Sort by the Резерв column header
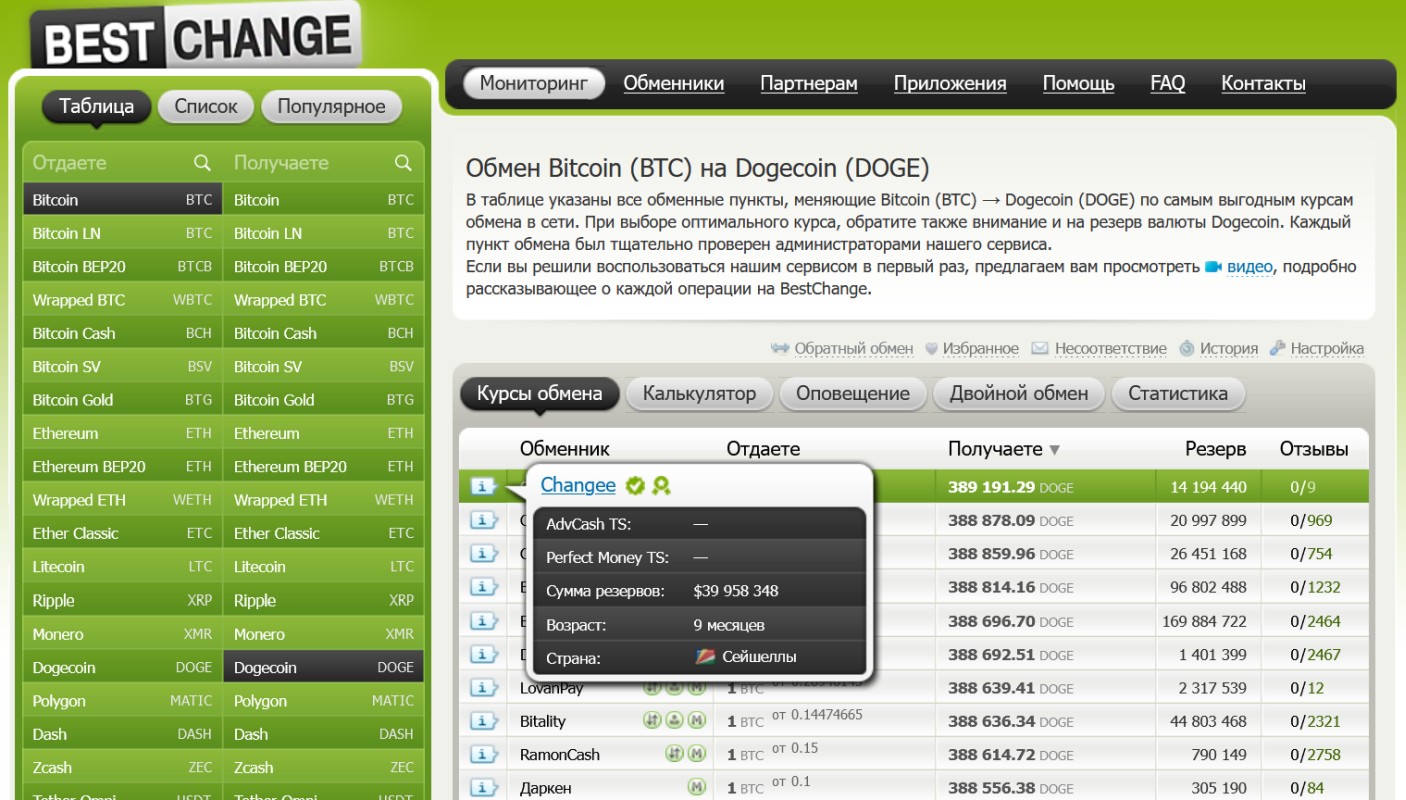 tap(1215, 449)
